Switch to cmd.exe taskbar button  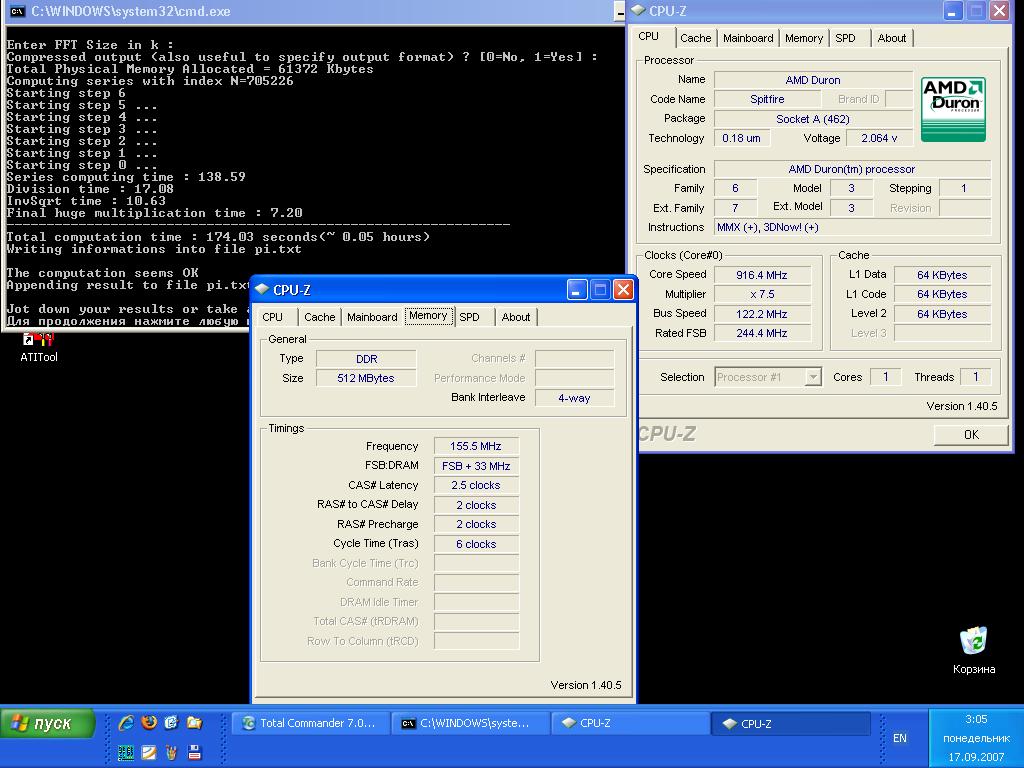point(470,723)
